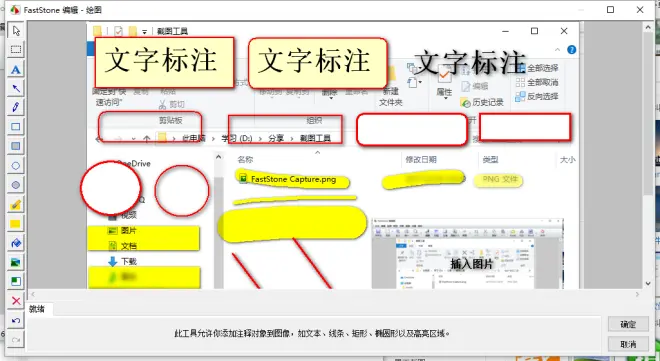The height and width of the screenshot is (361, 660).
Task: Select the yellow highlight area rectangle tool
Action: 16,224
